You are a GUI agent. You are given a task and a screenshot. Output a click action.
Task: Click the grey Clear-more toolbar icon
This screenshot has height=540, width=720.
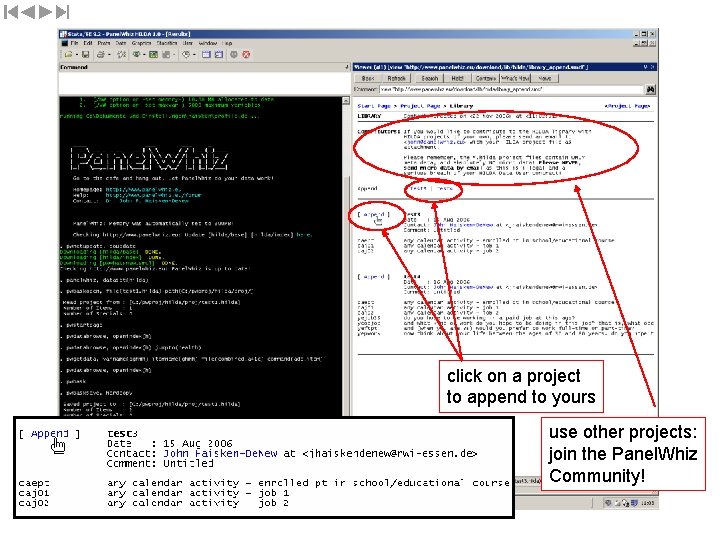tap(234, 54)
